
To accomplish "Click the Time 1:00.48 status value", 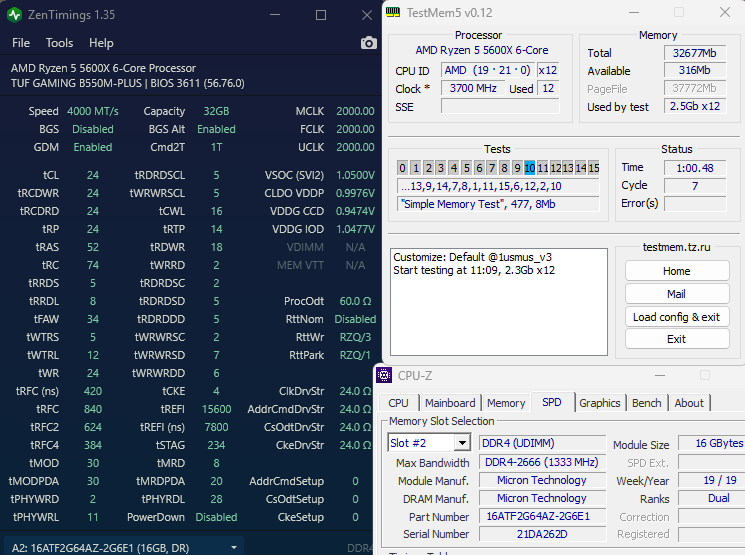I will 695,168.
